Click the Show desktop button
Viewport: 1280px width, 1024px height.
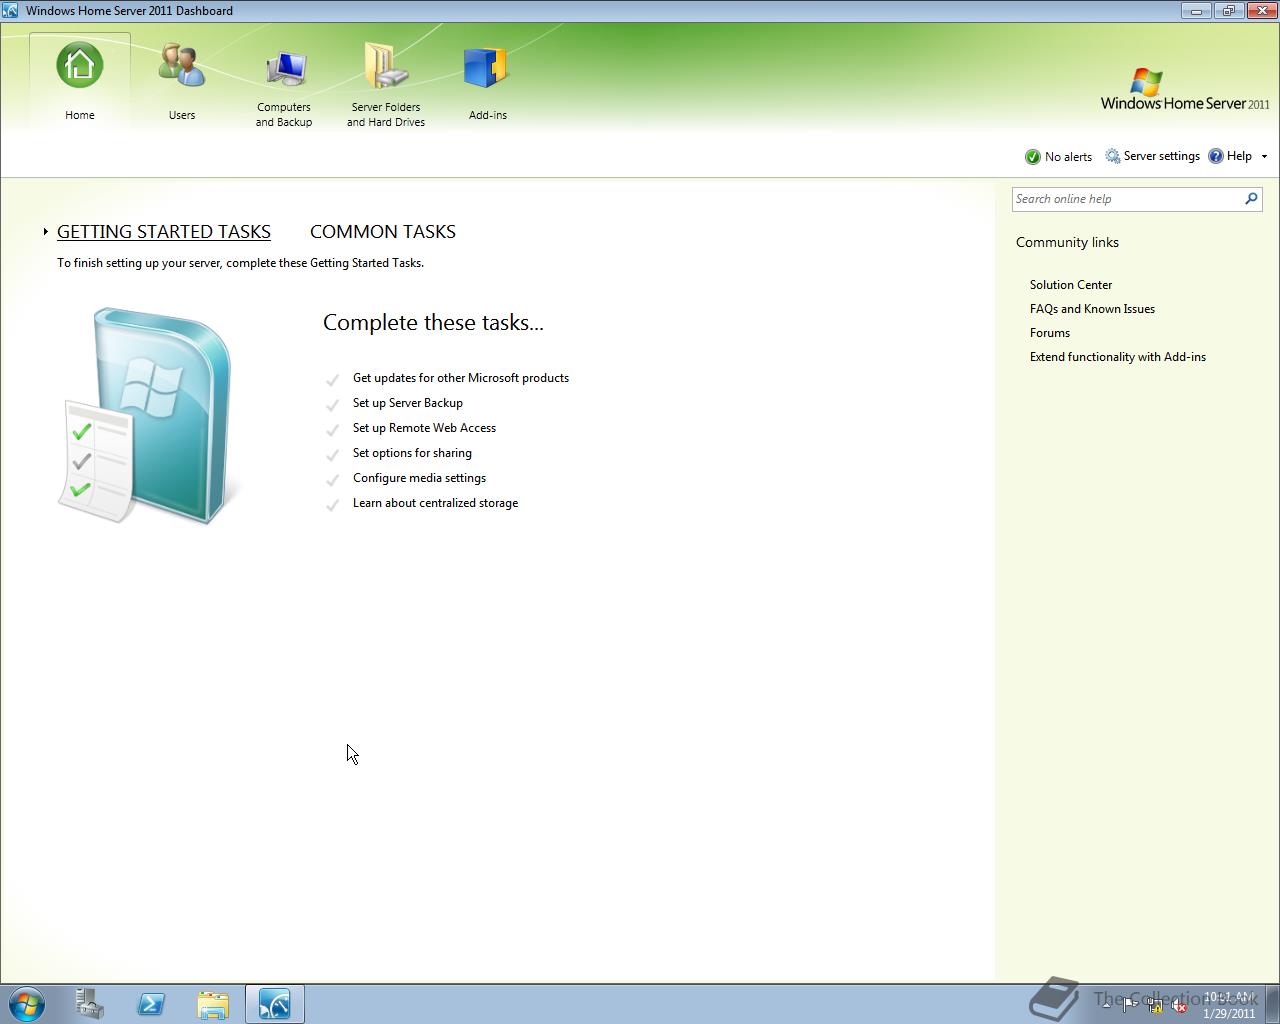pos(1273,1004)
